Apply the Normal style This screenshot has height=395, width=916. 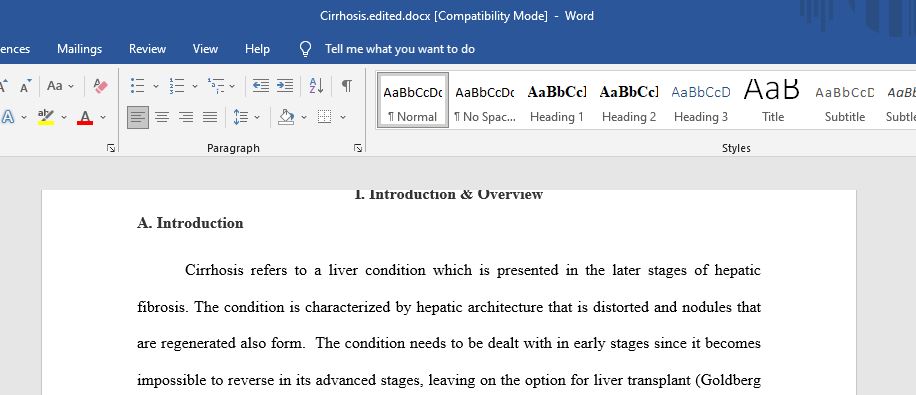pyautogui.click(x=413, y=100)
